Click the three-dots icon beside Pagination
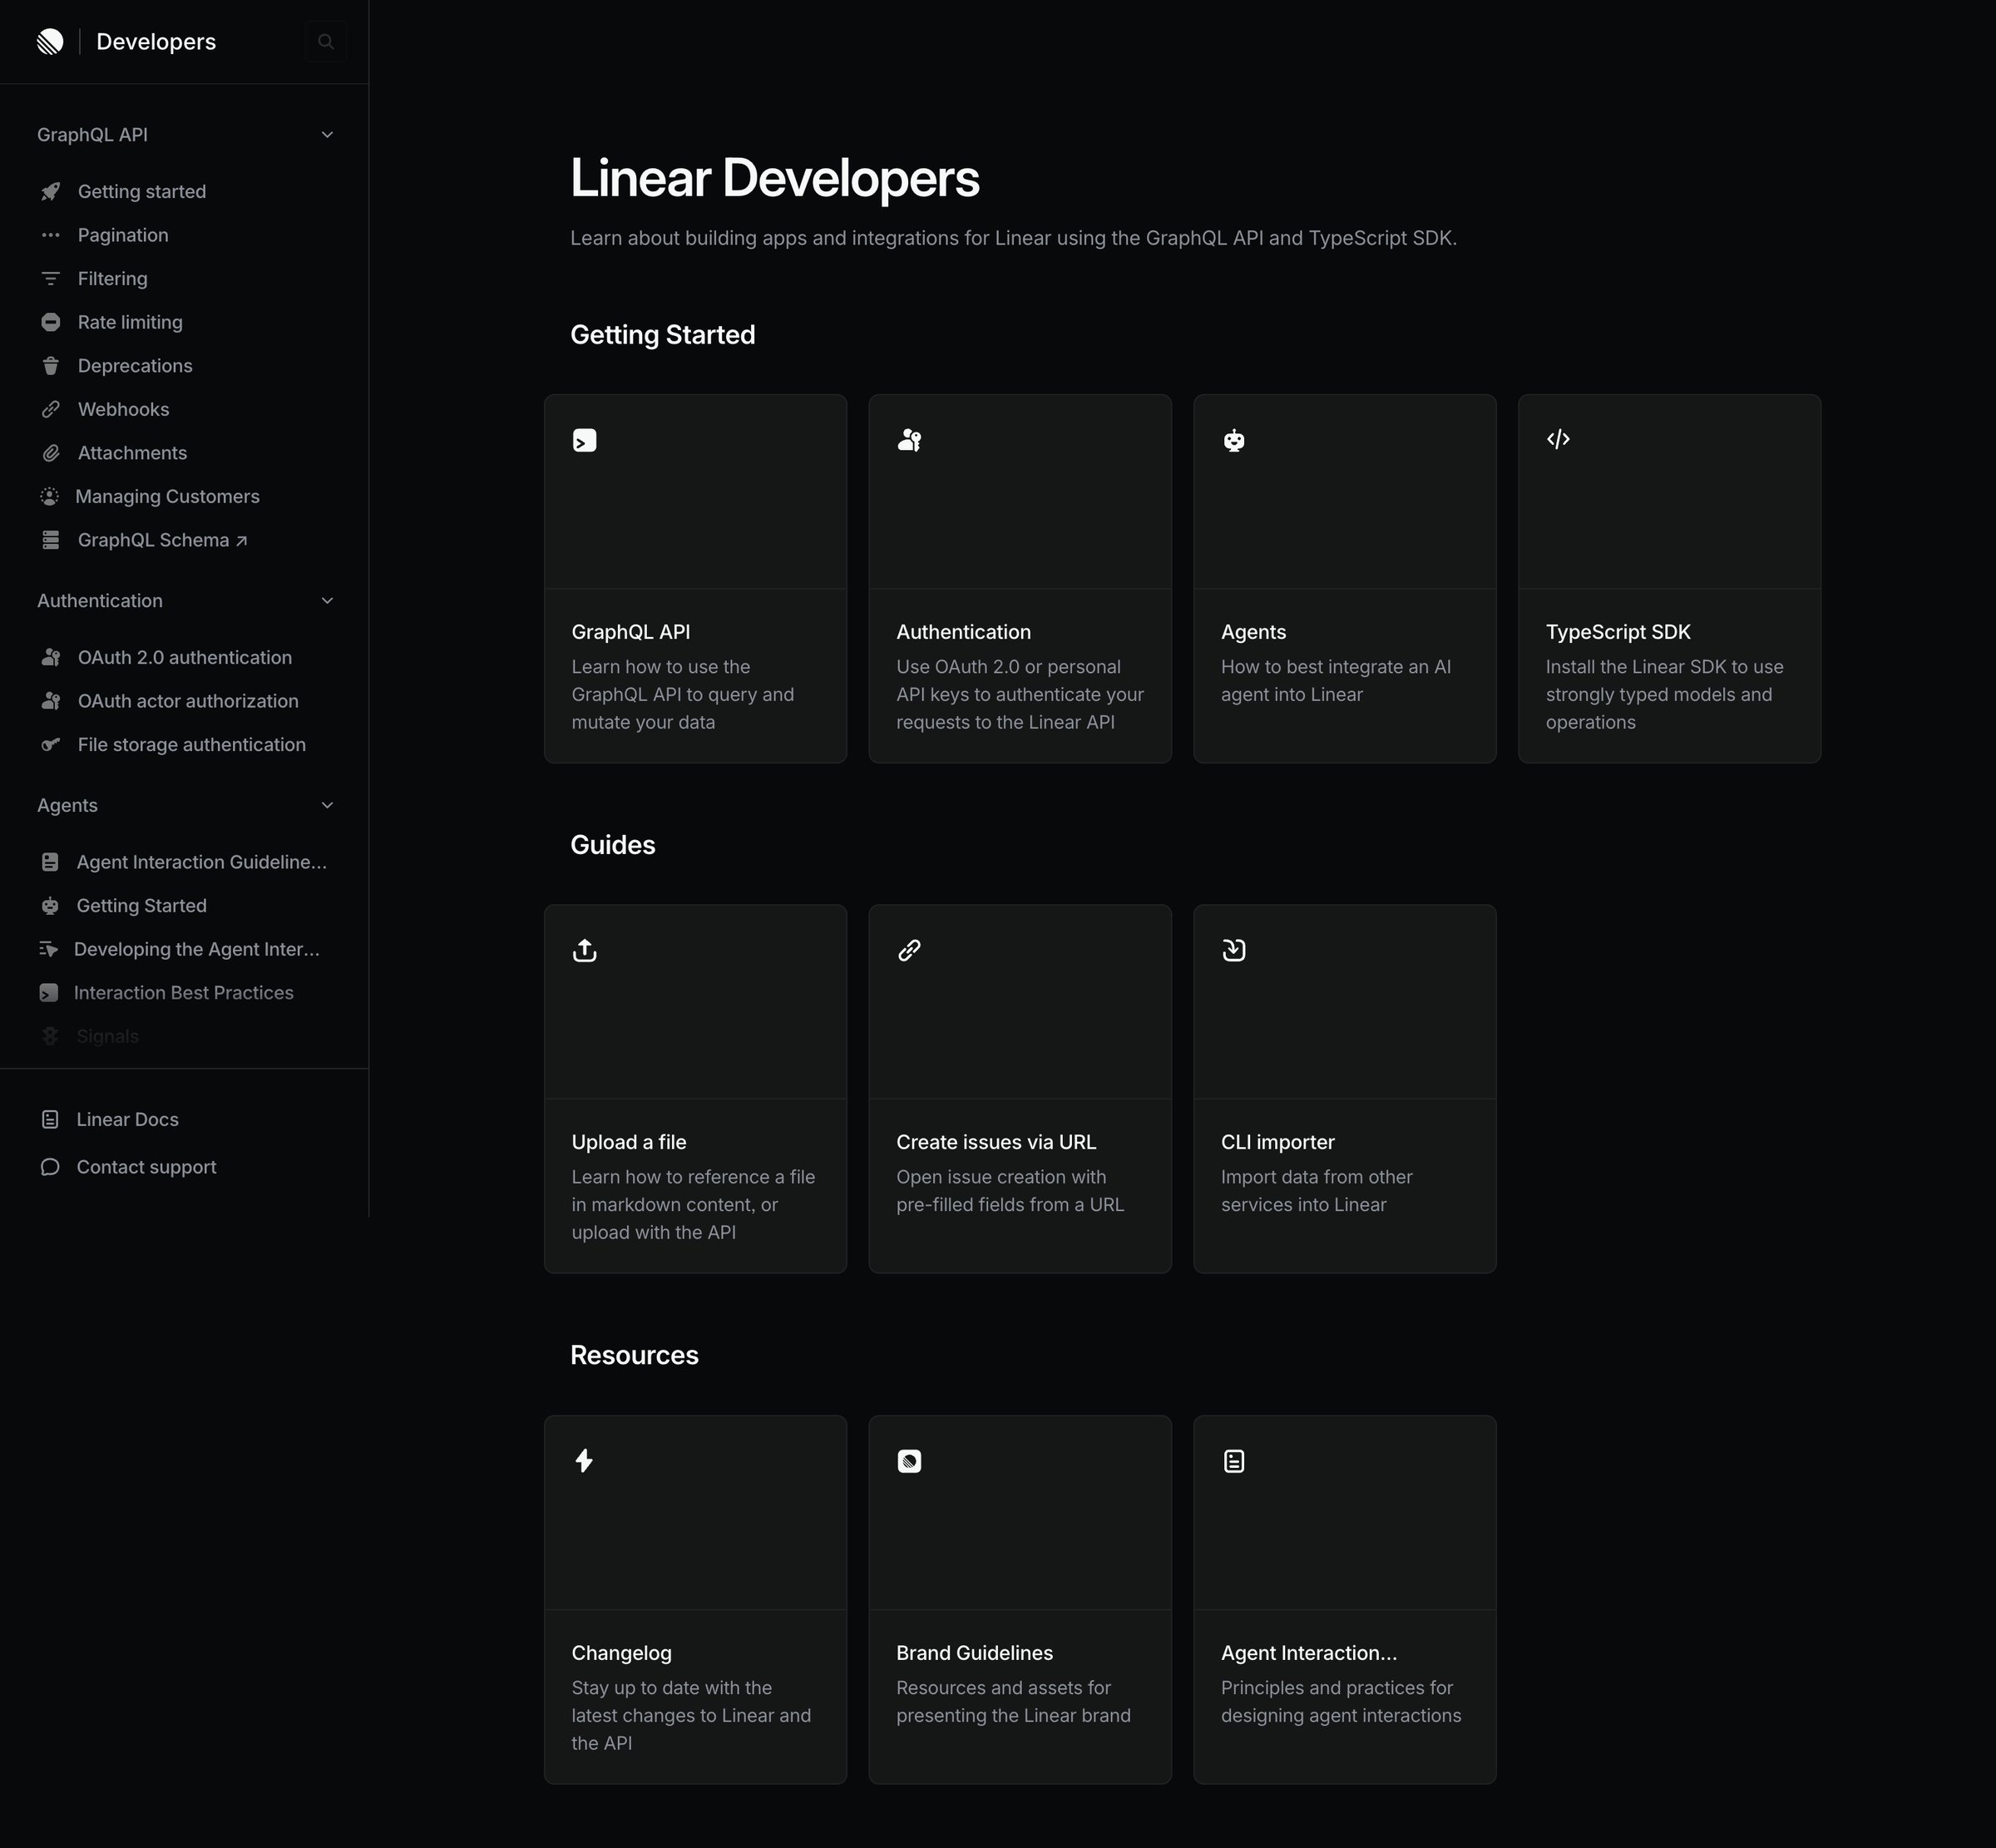1996x1848 pixels. click(x=51, y=235)
